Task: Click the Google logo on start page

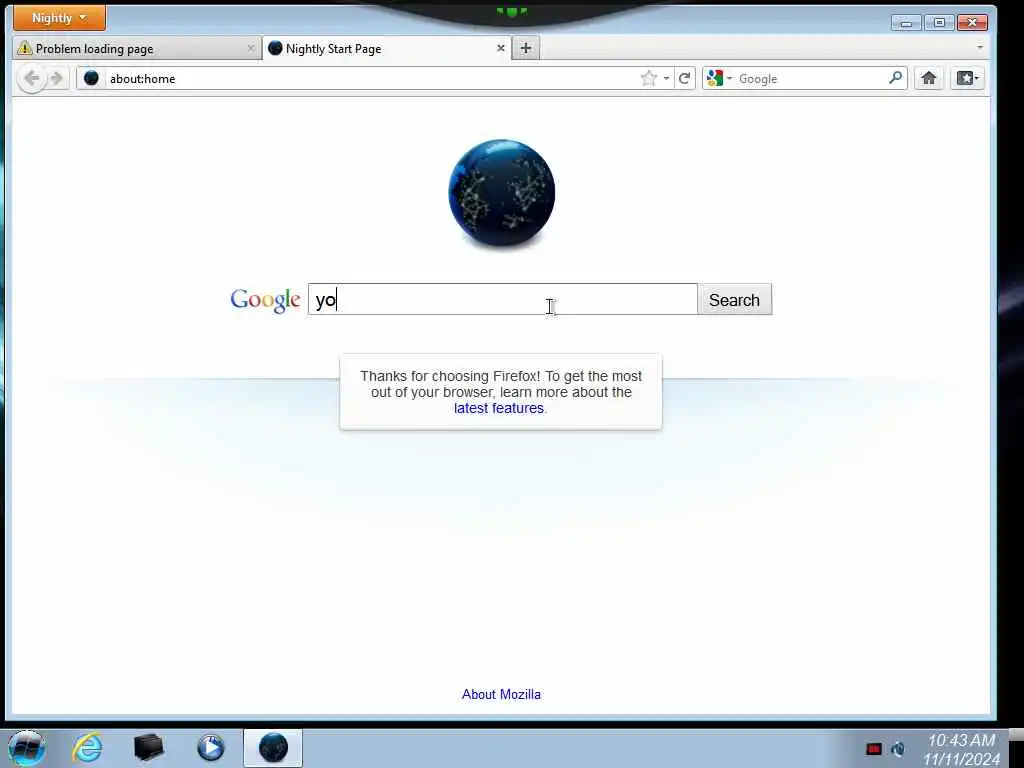Action: (265, 300)
